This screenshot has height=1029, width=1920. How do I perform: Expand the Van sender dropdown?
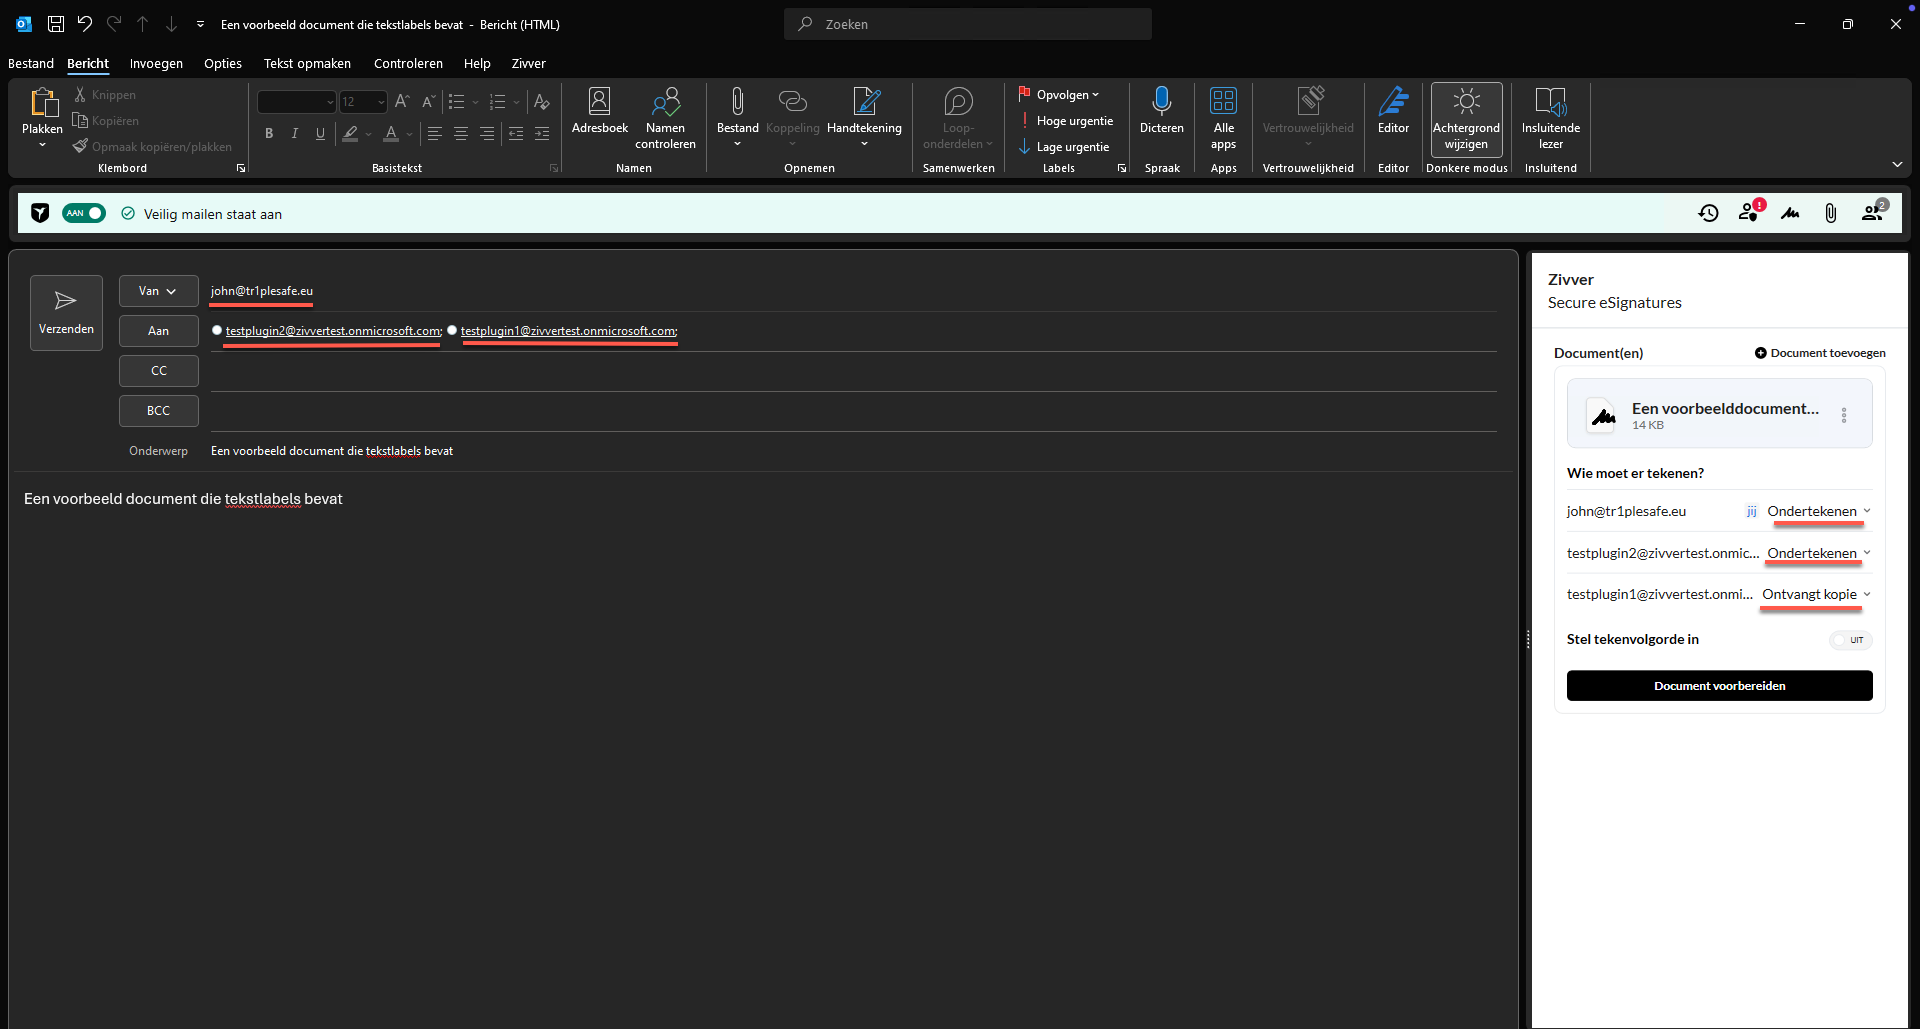[x=158, y=291]
